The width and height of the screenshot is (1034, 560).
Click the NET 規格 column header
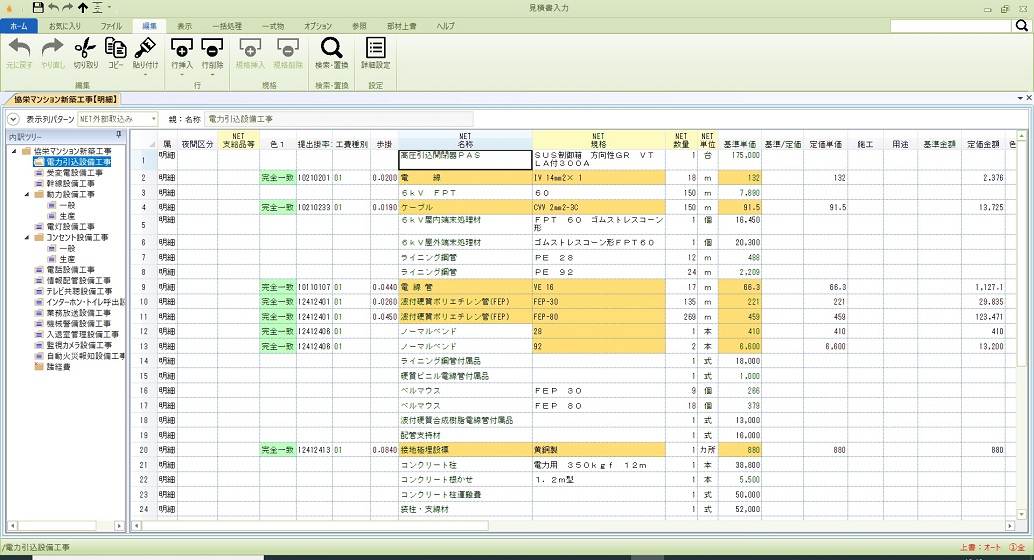(598, 140)
